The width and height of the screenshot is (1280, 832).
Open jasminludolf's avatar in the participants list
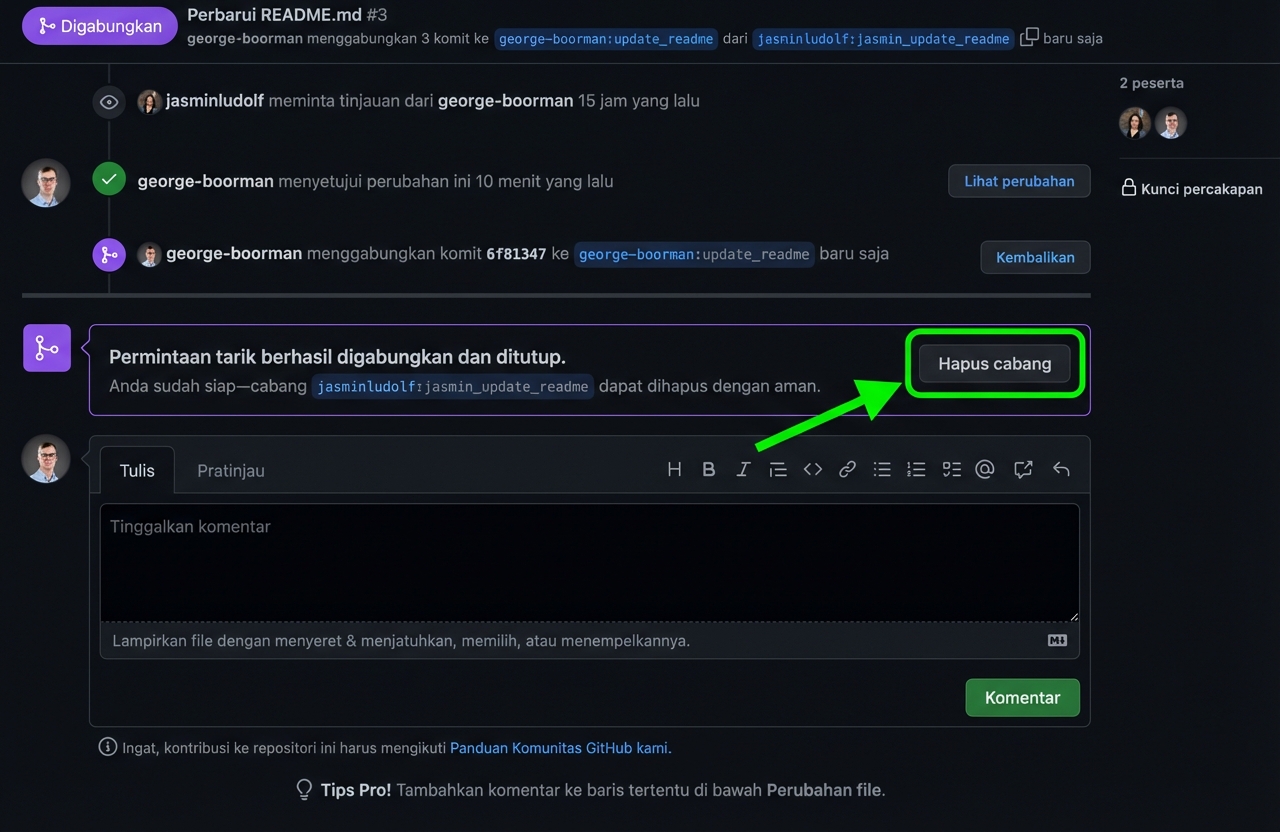coord(1135,123)
